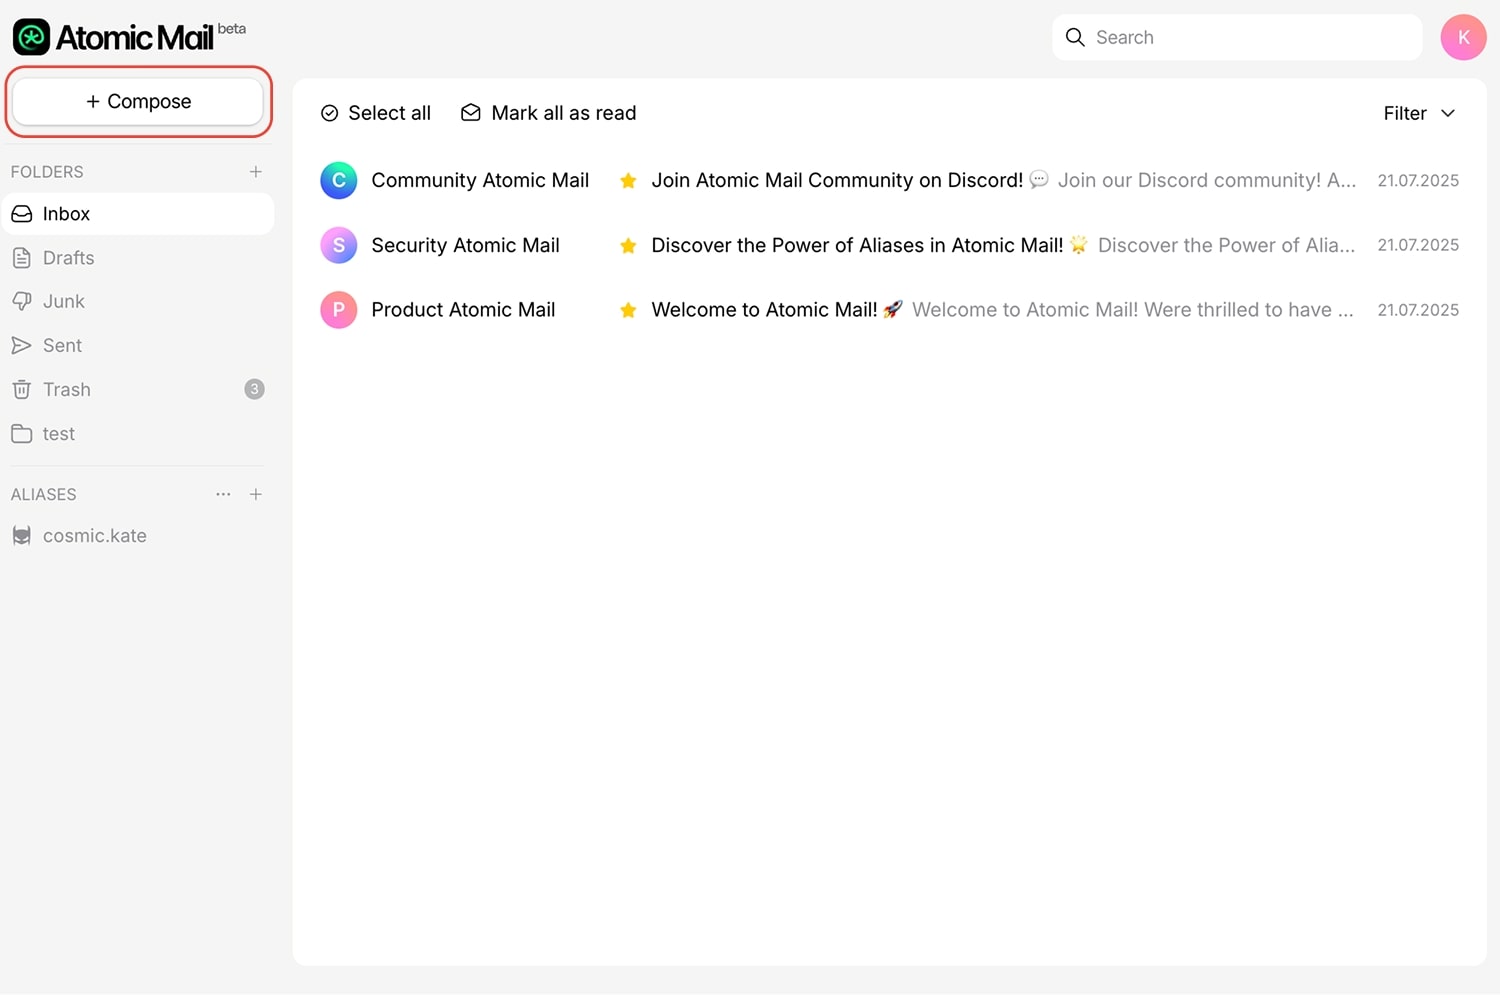
Task: Click the FOLDERS section heading
Action: [47, 172]
